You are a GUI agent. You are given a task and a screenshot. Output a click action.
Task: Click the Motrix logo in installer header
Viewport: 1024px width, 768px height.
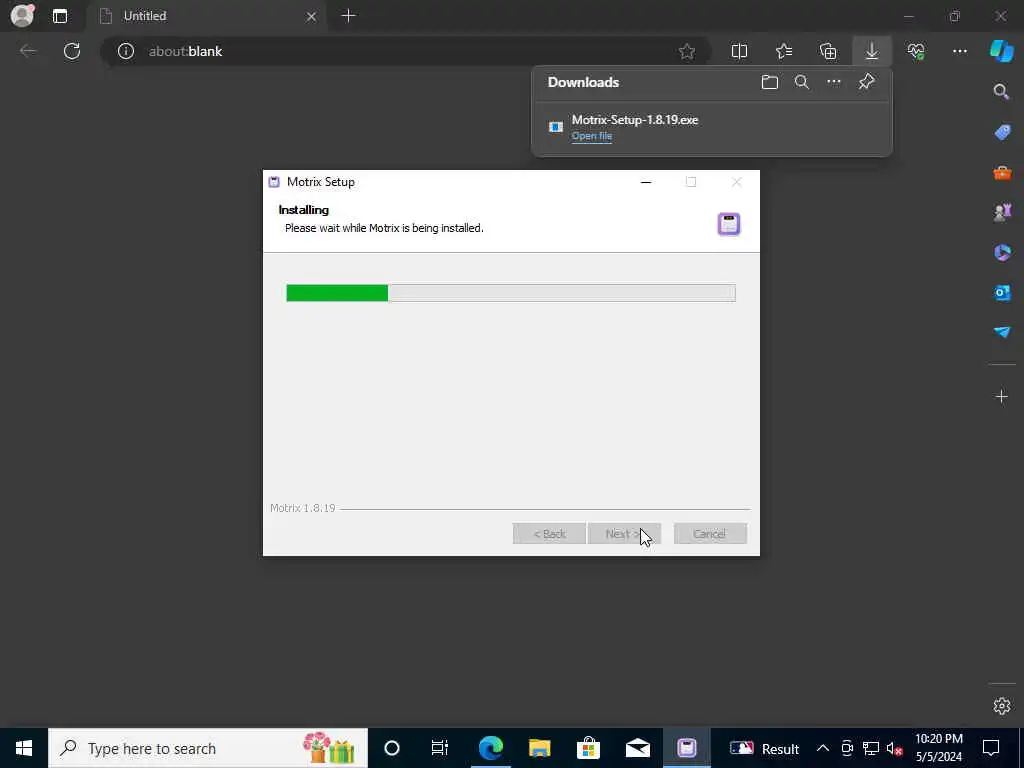[729, 224]
